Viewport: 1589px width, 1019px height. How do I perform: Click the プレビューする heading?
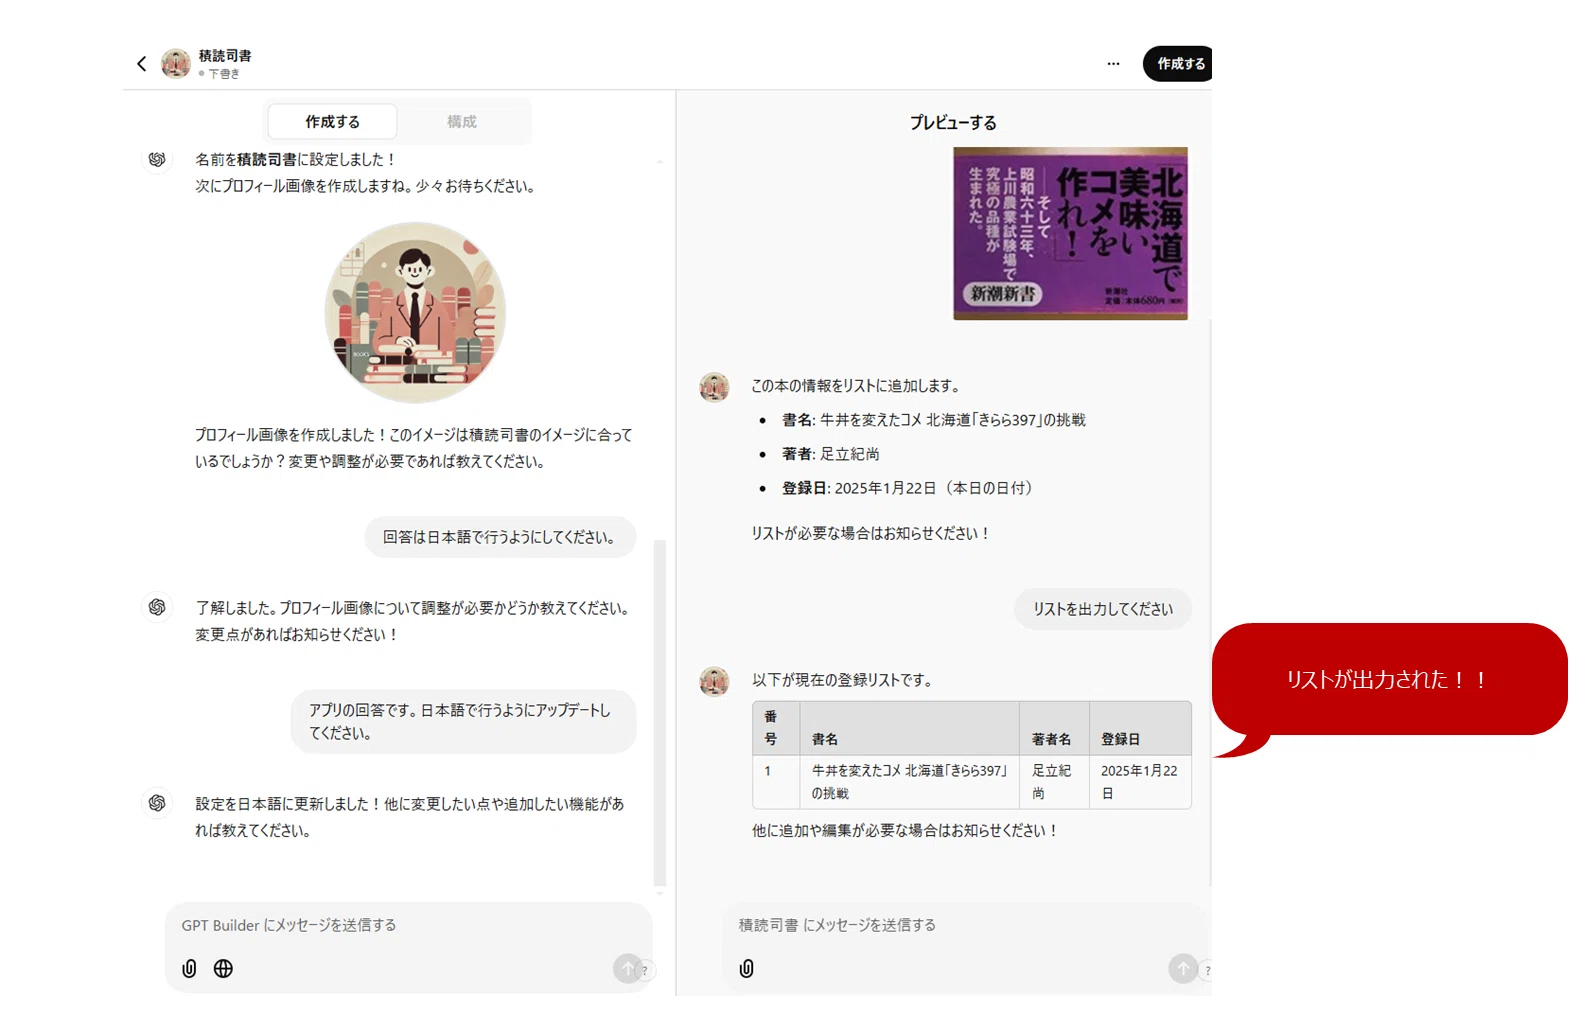tap(953, 123)
